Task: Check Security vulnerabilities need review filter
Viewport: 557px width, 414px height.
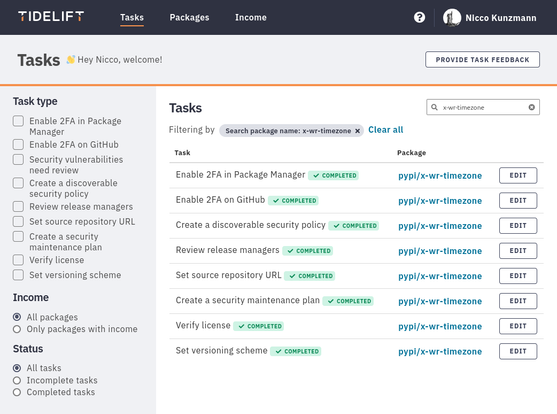Action: [x=18, y=159]
